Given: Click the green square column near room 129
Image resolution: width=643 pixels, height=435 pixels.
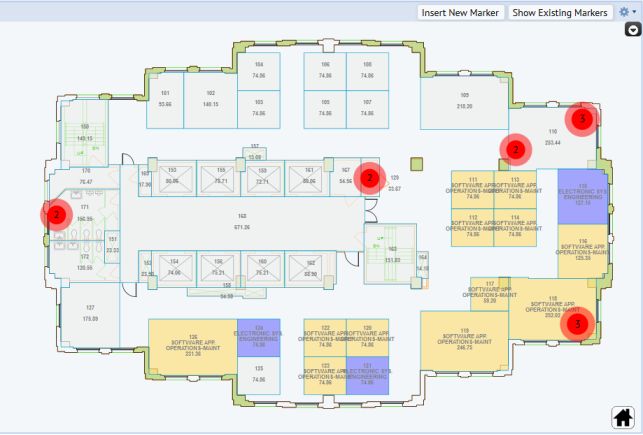Looking at the screenshot, I should [417, 164].
